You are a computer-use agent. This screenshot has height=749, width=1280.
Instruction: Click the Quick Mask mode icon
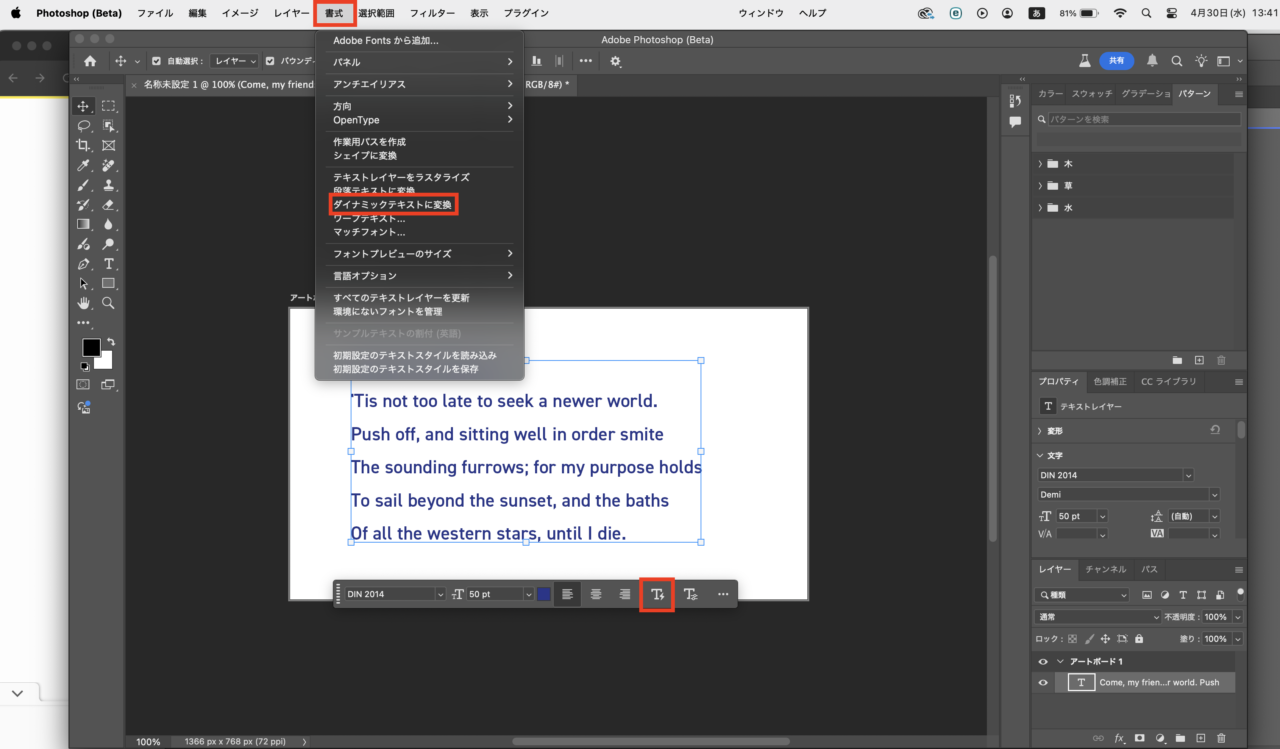[x=83, y=384]
